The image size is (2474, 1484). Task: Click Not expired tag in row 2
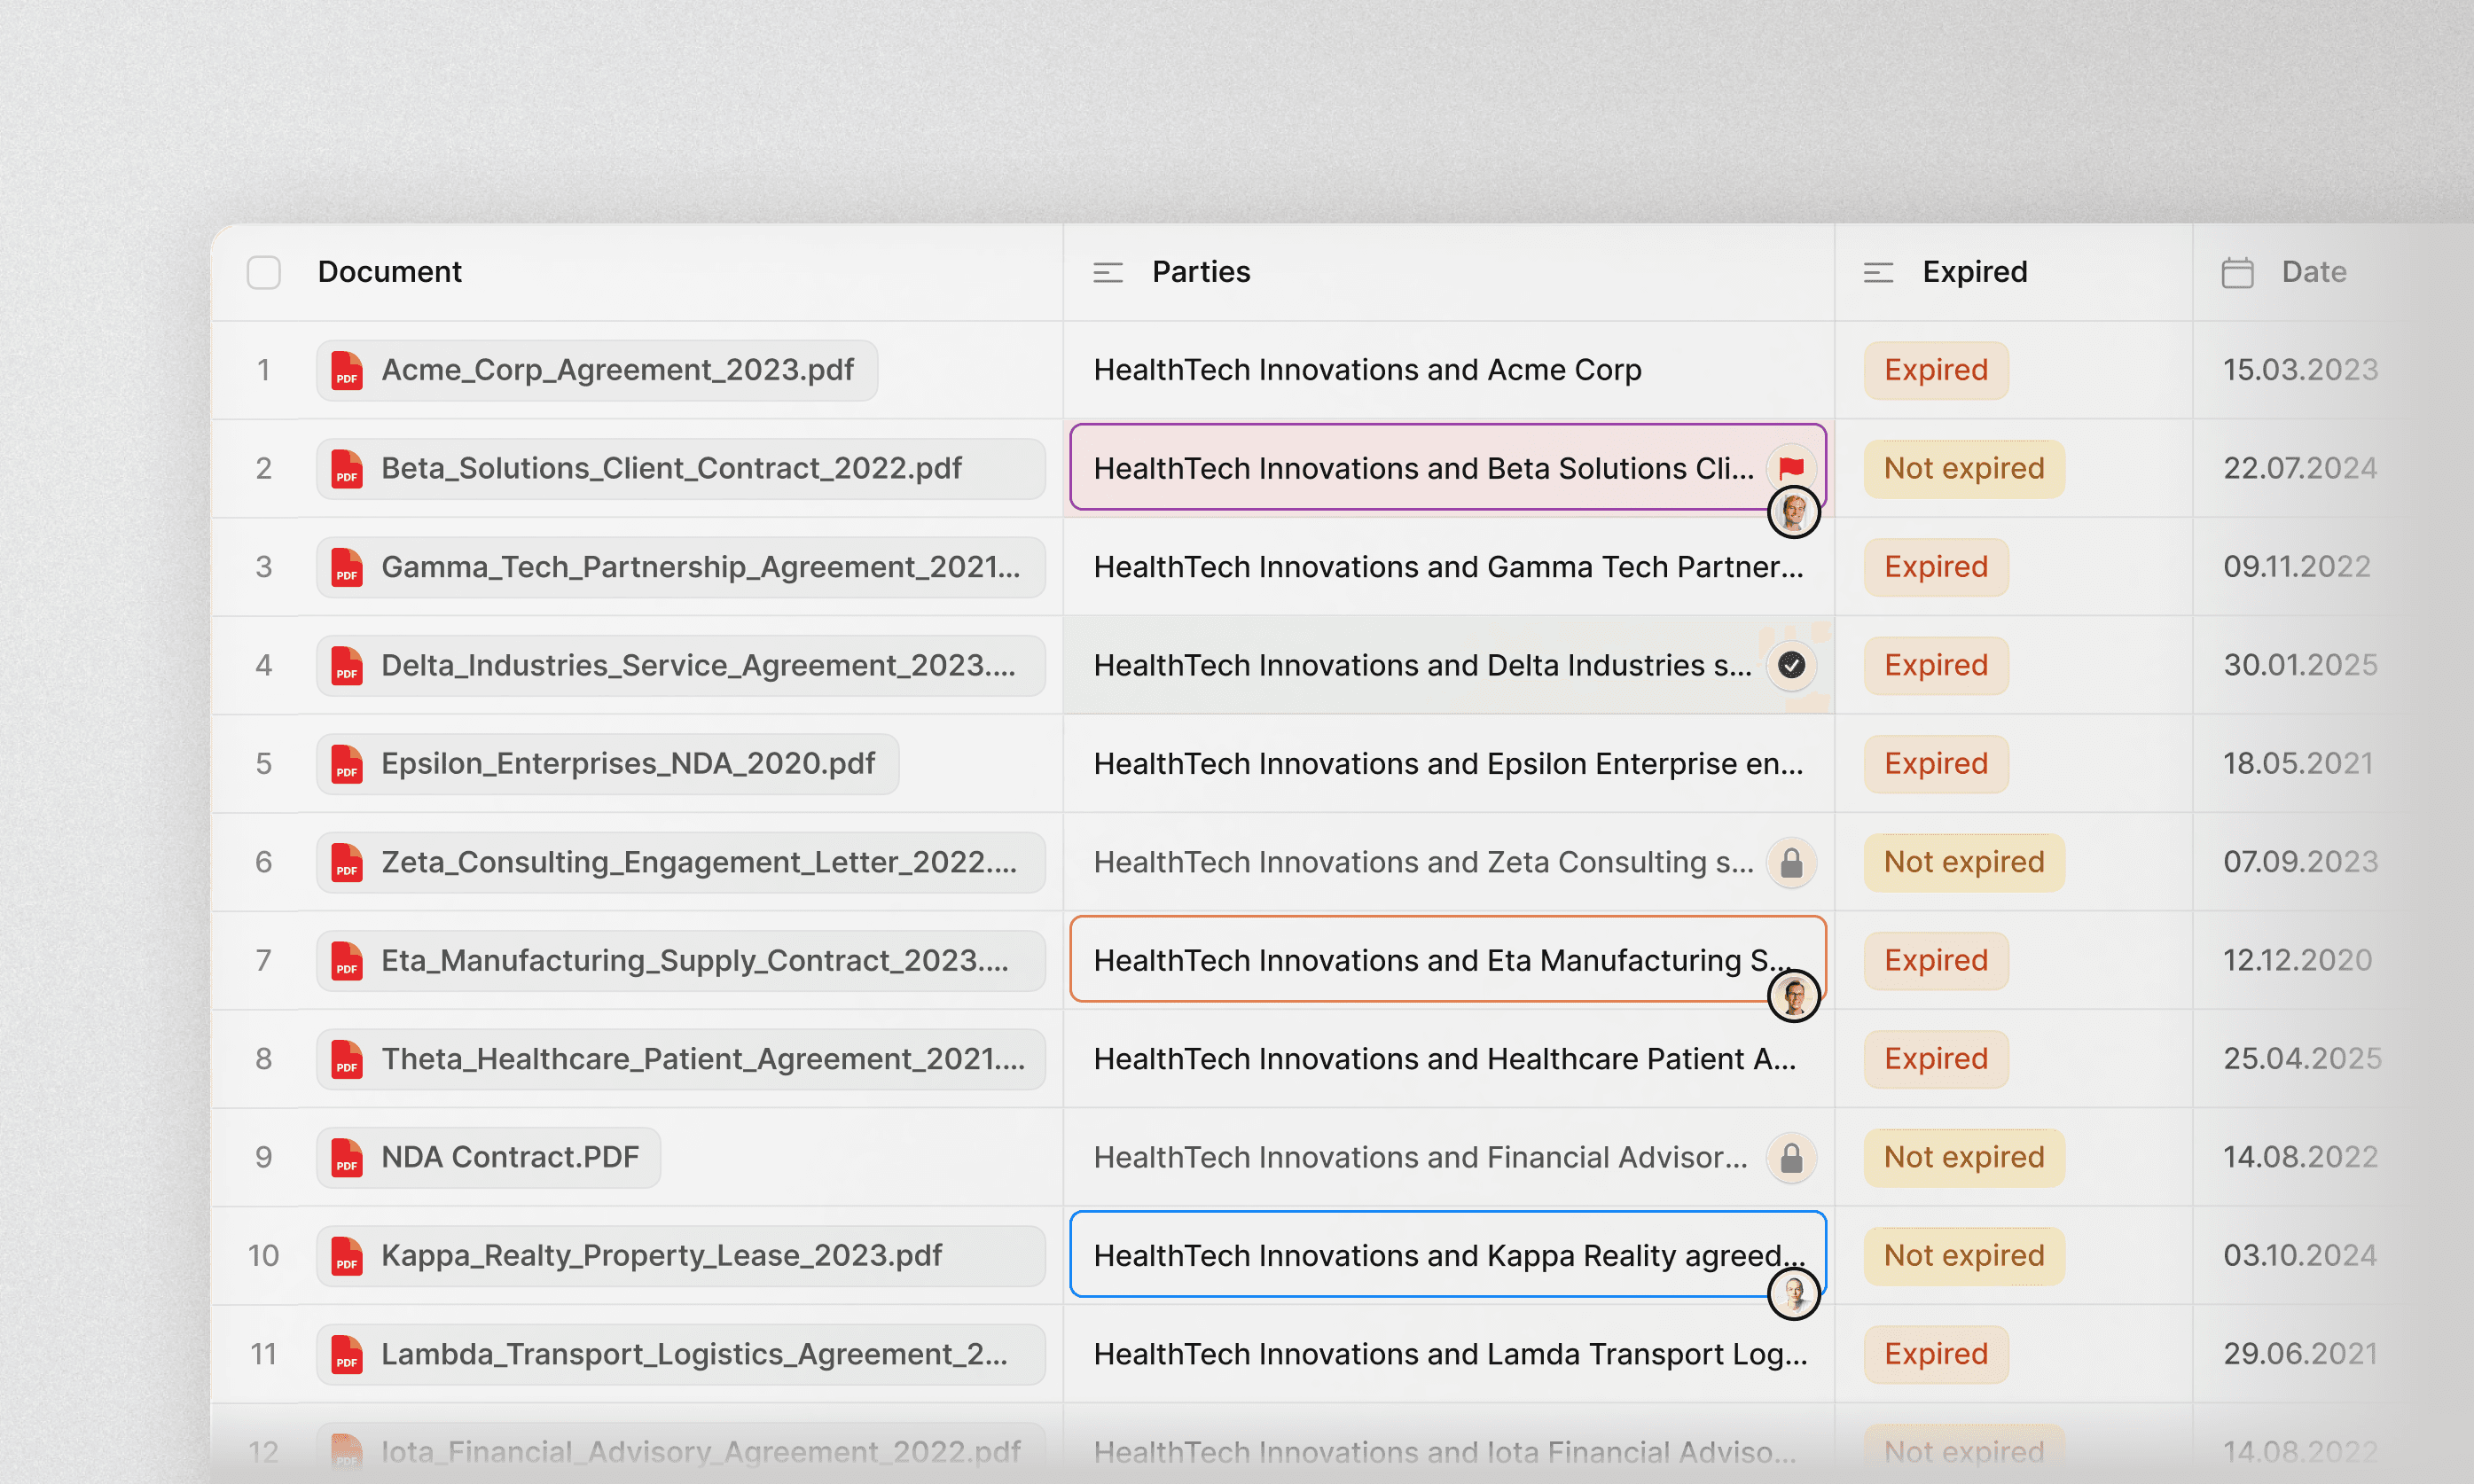pos(1963,468)
